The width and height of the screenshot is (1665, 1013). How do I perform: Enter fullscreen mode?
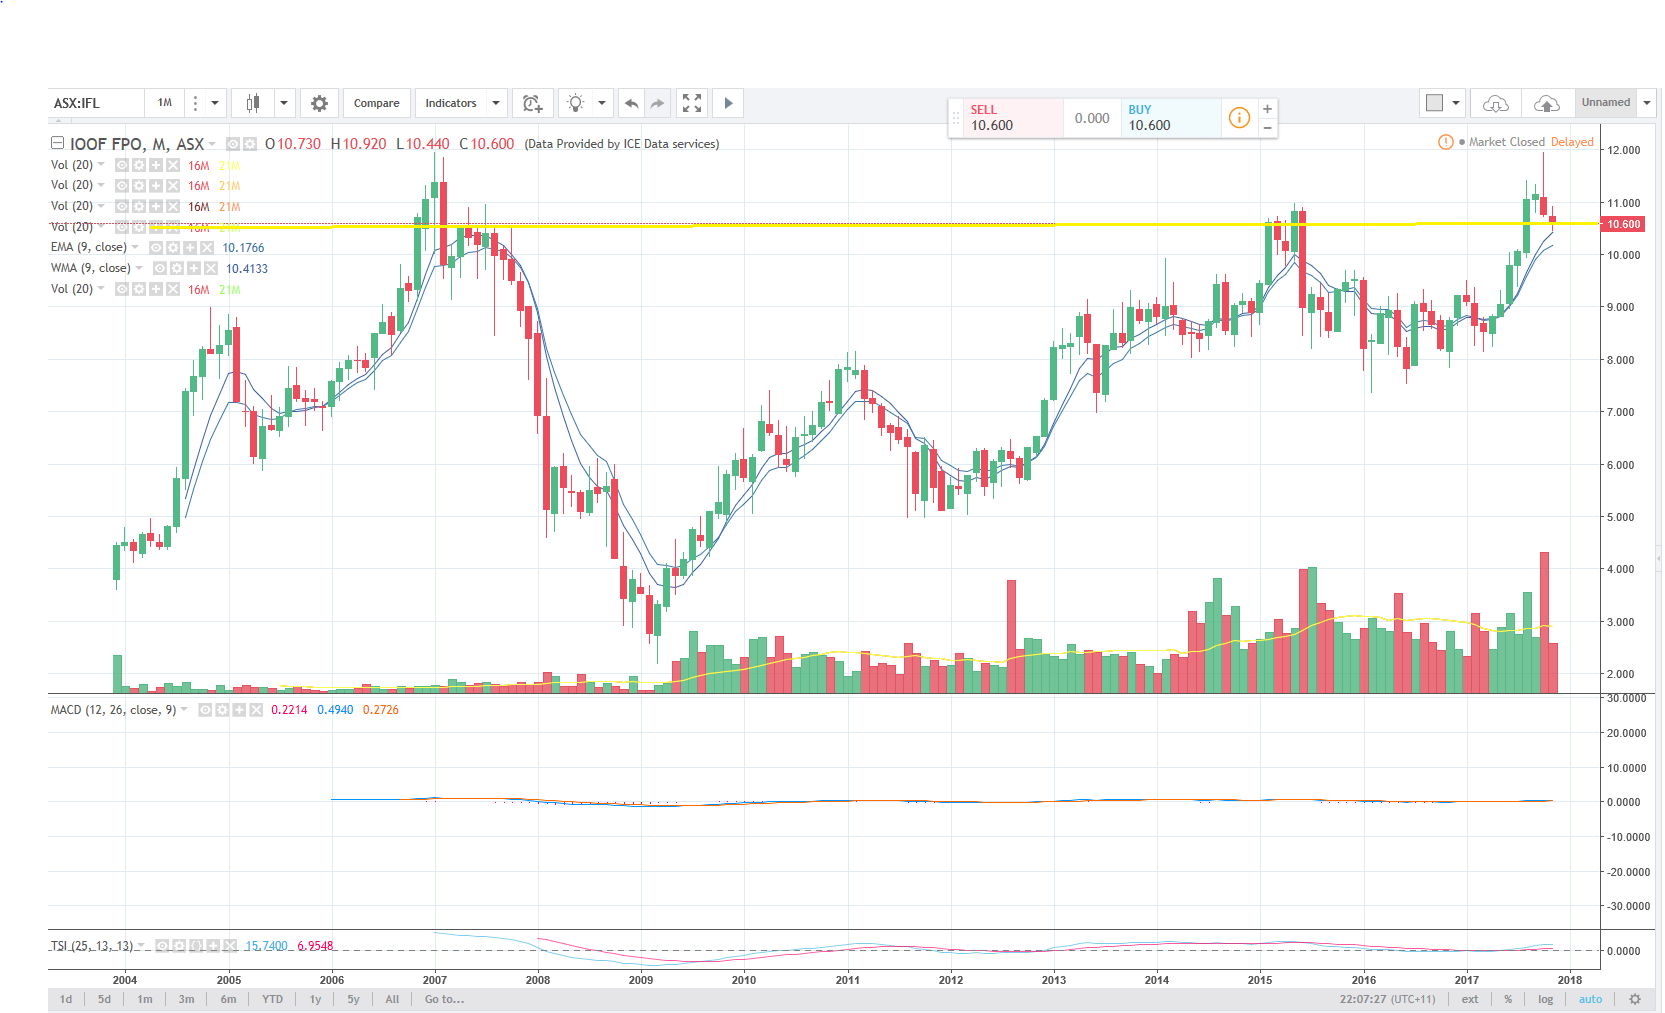coord(692,103)
